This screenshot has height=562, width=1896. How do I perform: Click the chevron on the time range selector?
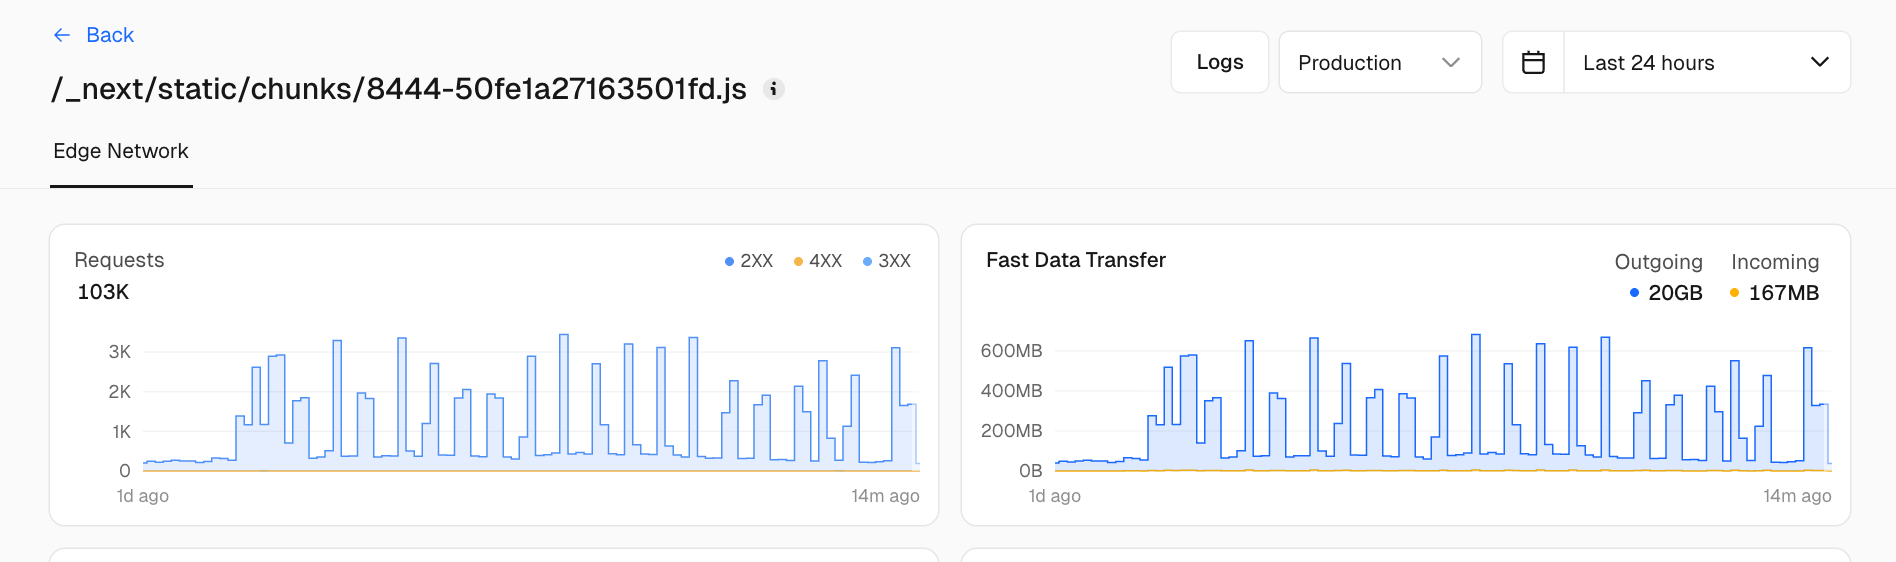click(1819, 62)
